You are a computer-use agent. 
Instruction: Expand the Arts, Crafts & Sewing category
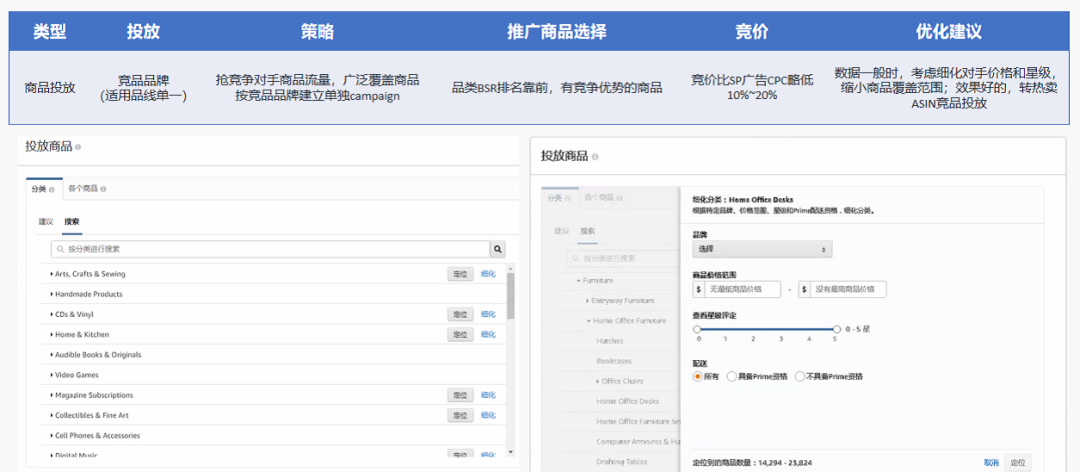(x=52, y=274)
